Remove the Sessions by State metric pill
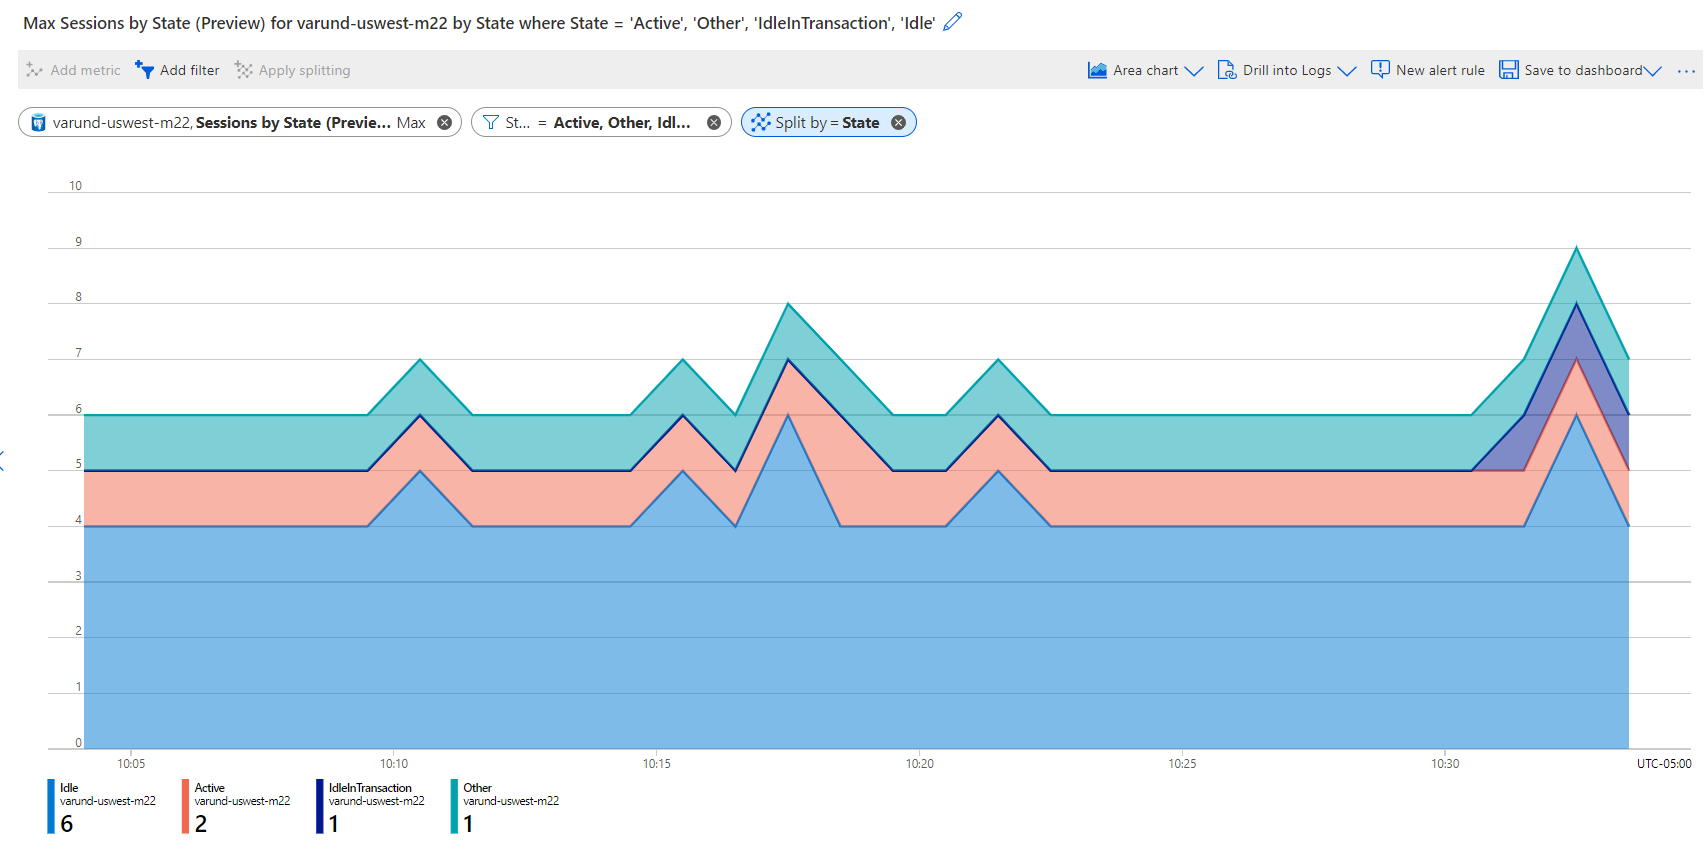Viewport: 1705px width, 849px height. coord(445,123)
